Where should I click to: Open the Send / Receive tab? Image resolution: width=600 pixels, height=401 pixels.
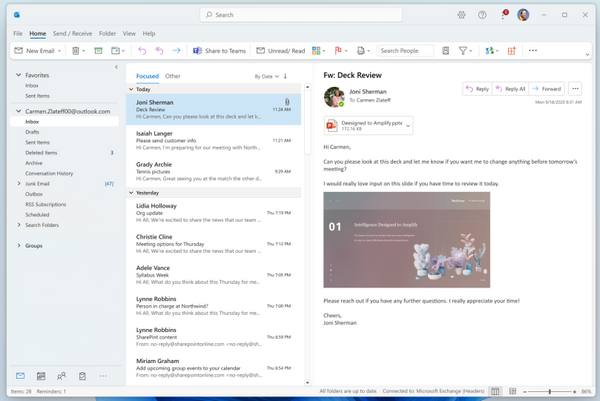[72, 34]
